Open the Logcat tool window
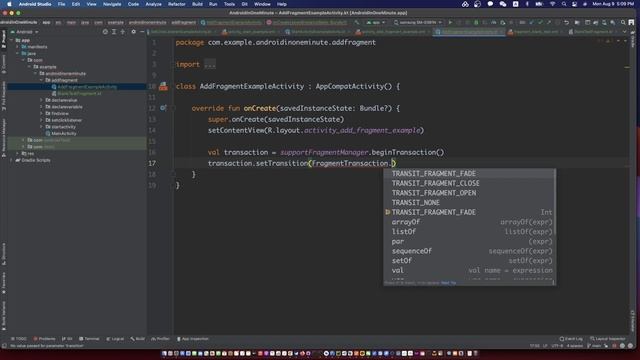The image size is (640, 360). (x=115, y=339)
